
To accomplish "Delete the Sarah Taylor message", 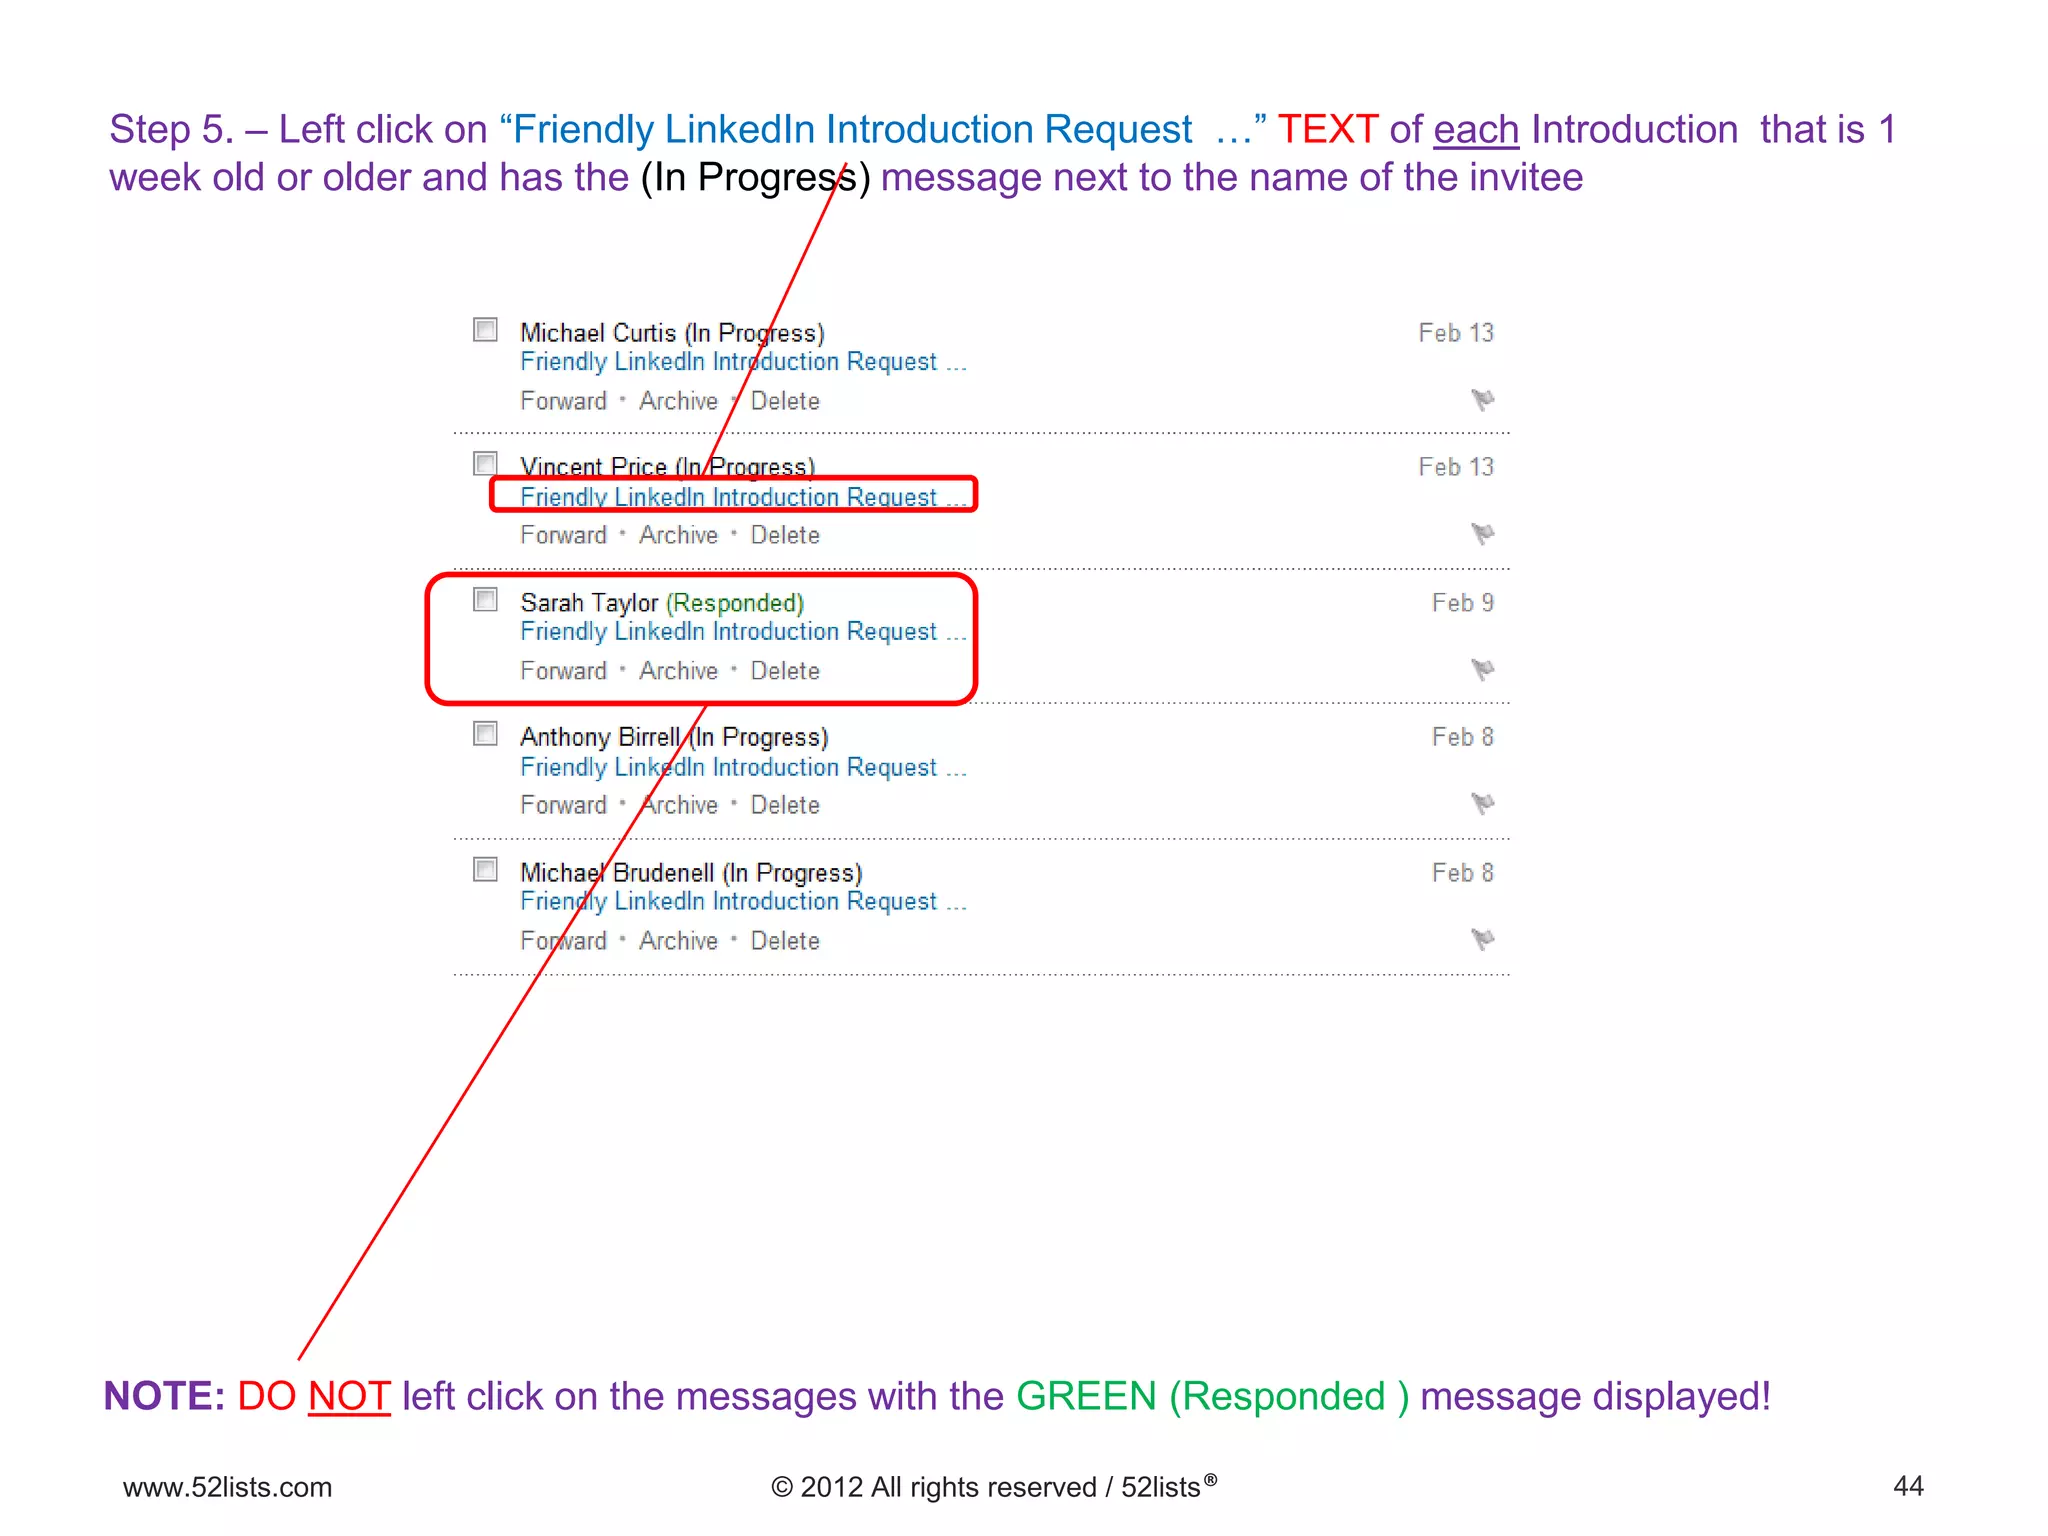I will tap(785, 671).
